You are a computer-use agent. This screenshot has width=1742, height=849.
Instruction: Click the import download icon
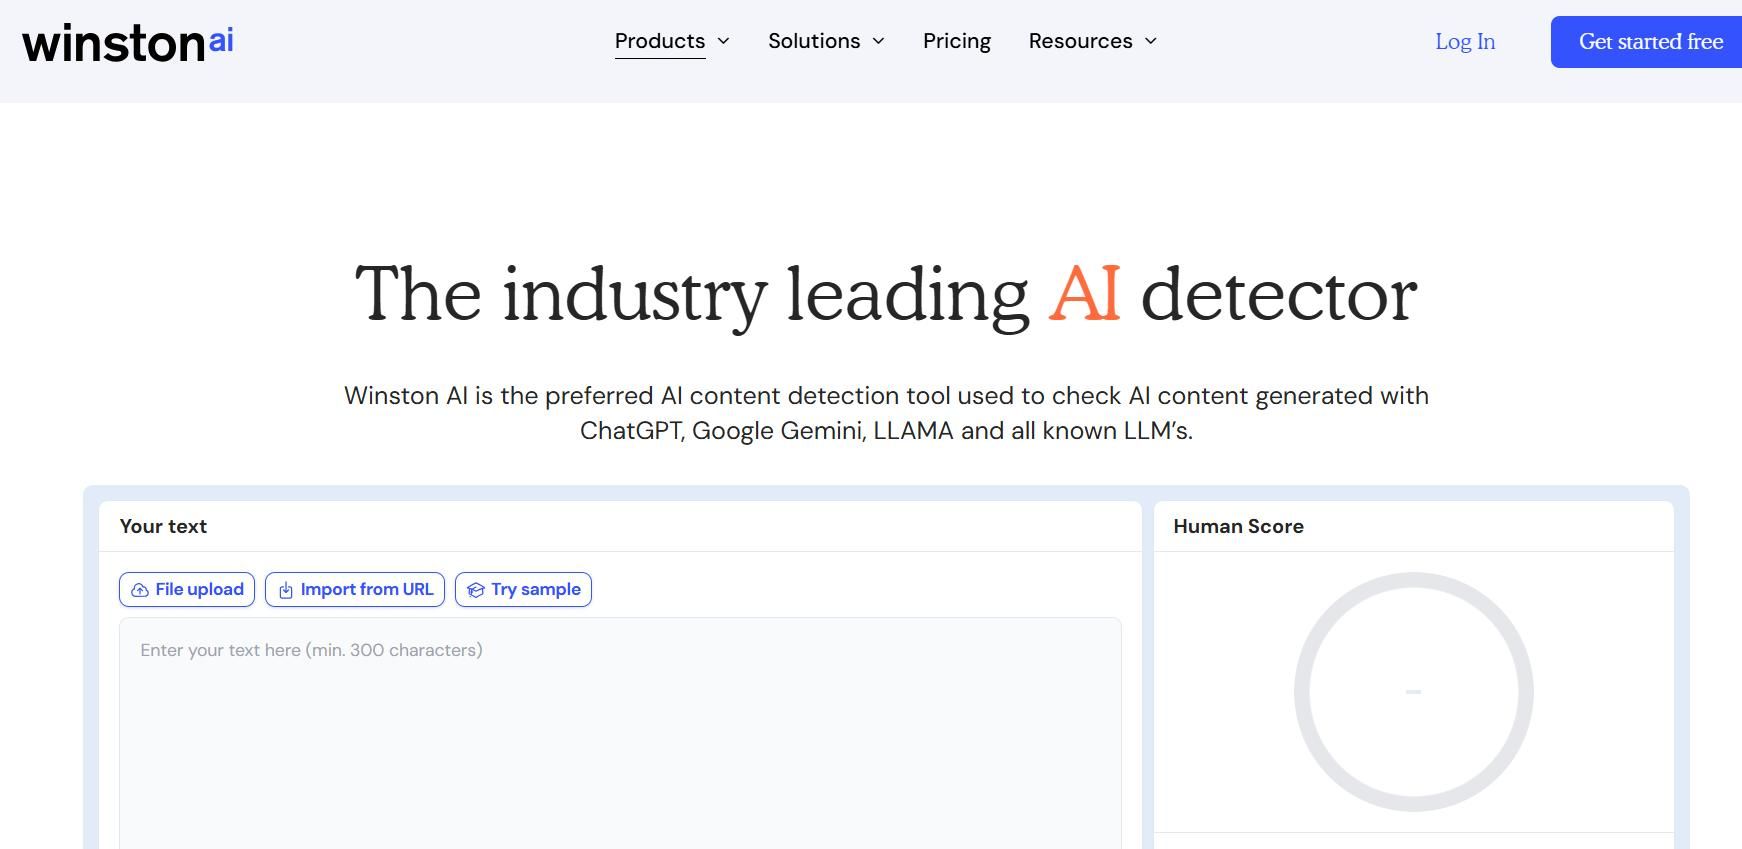(286, 590)
